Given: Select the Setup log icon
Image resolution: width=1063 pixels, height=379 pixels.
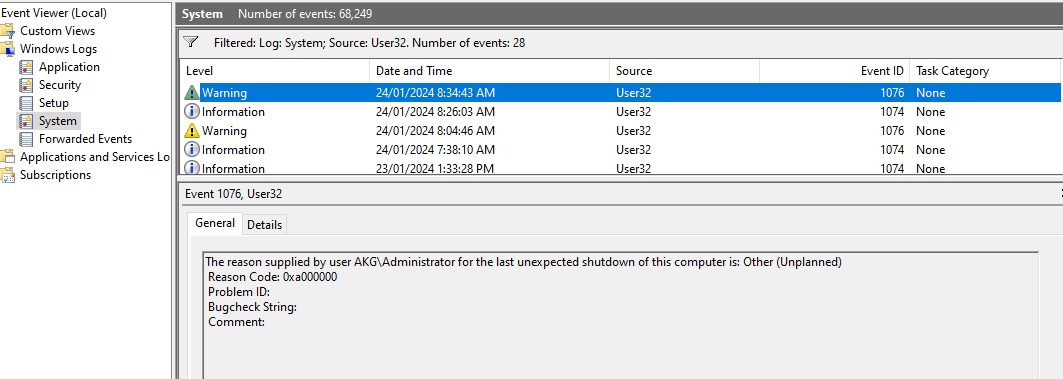Looking at the screenshot, I should 26,103.
